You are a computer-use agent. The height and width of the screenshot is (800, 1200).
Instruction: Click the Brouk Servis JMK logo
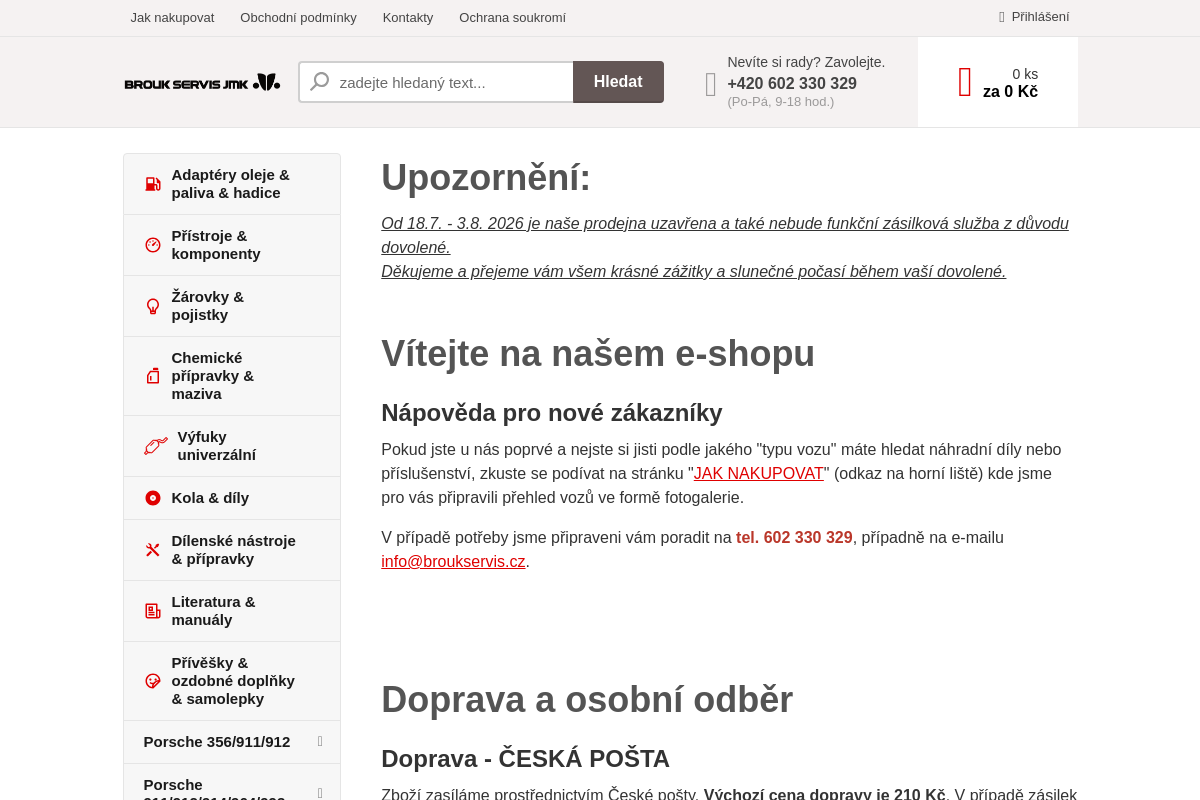pyautogui.click(x=202, y=82)
